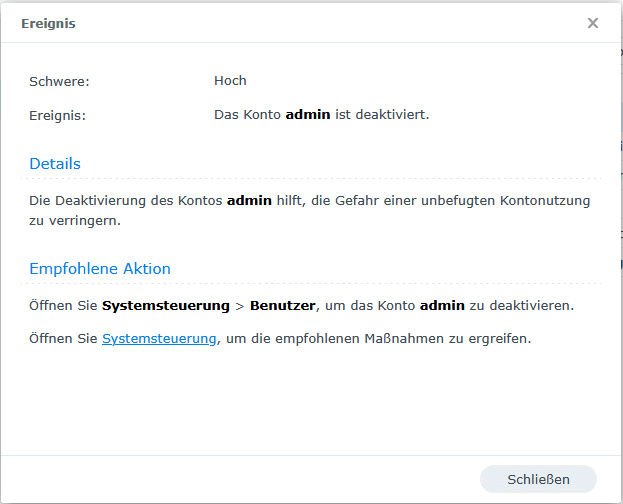Open the underlined Systemsteuerung link

tap(159, 339)
